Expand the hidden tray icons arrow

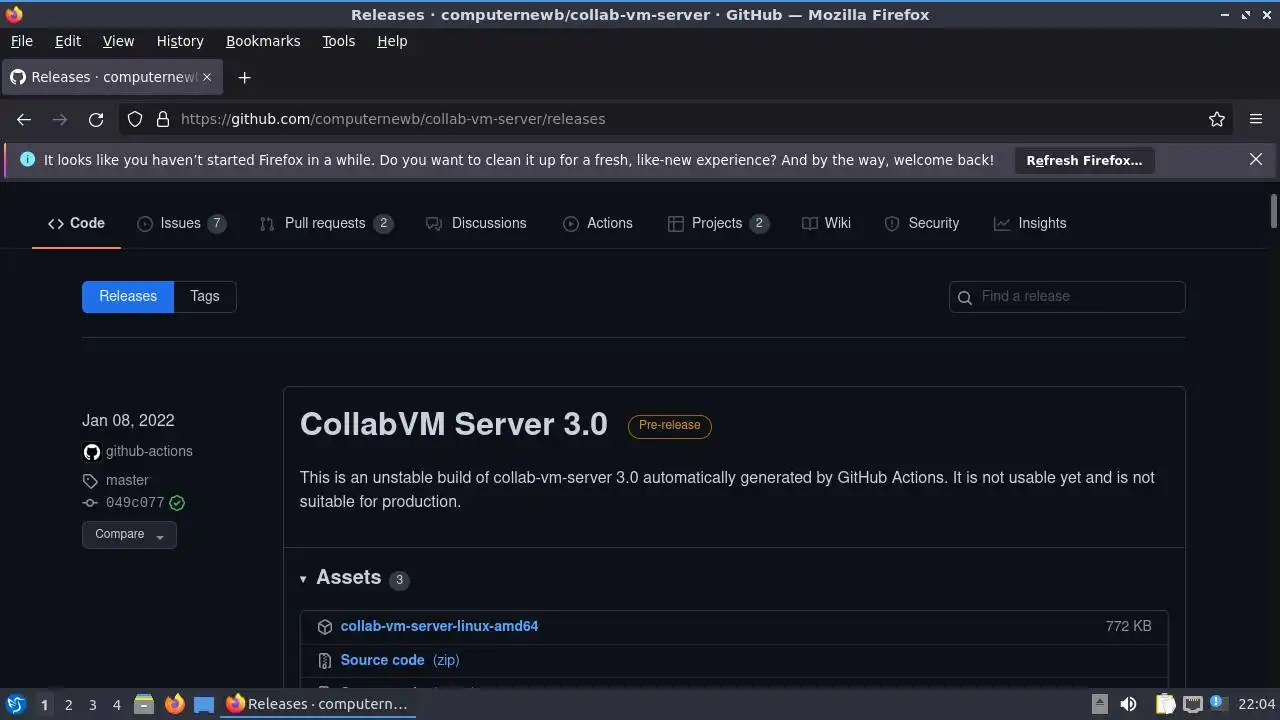click(1099, 704)
